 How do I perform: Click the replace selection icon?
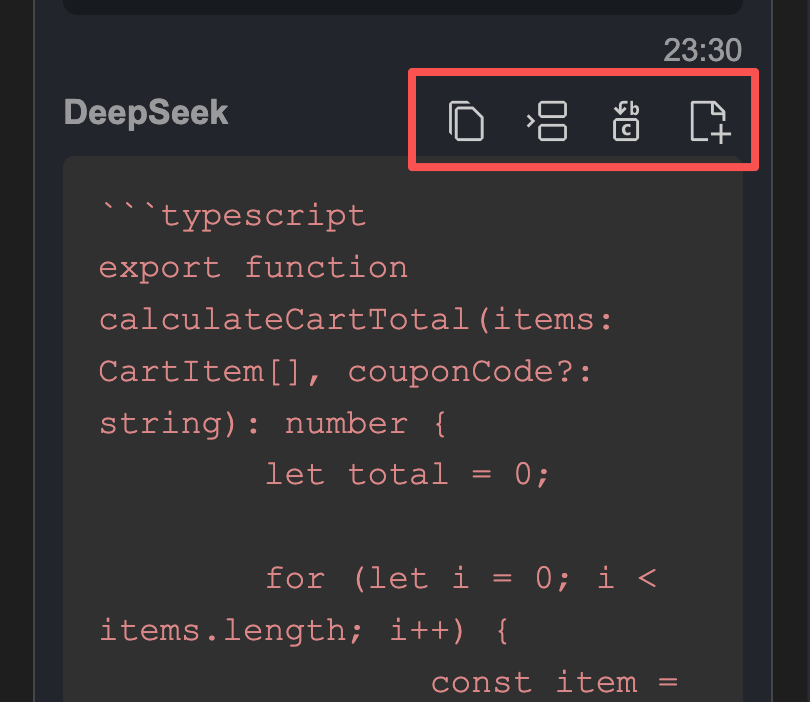coord(626,121)
